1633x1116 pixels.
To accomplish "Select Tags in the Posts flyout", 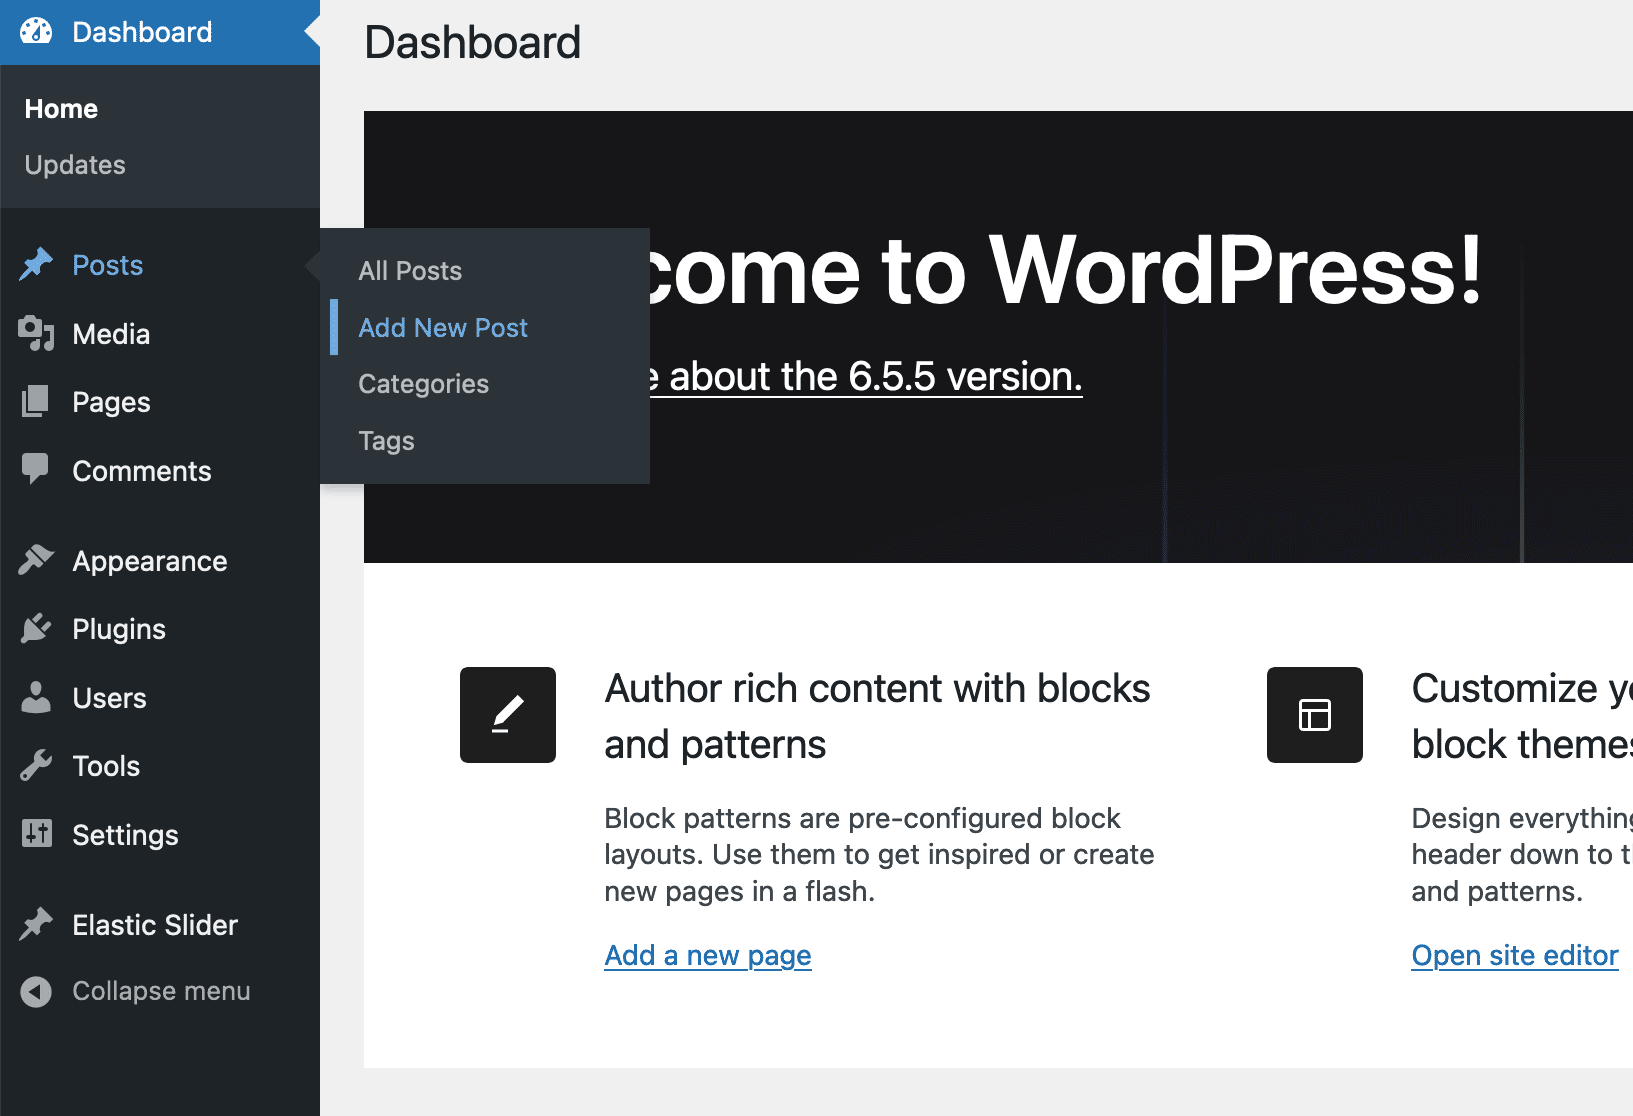I will click(386, 441).
